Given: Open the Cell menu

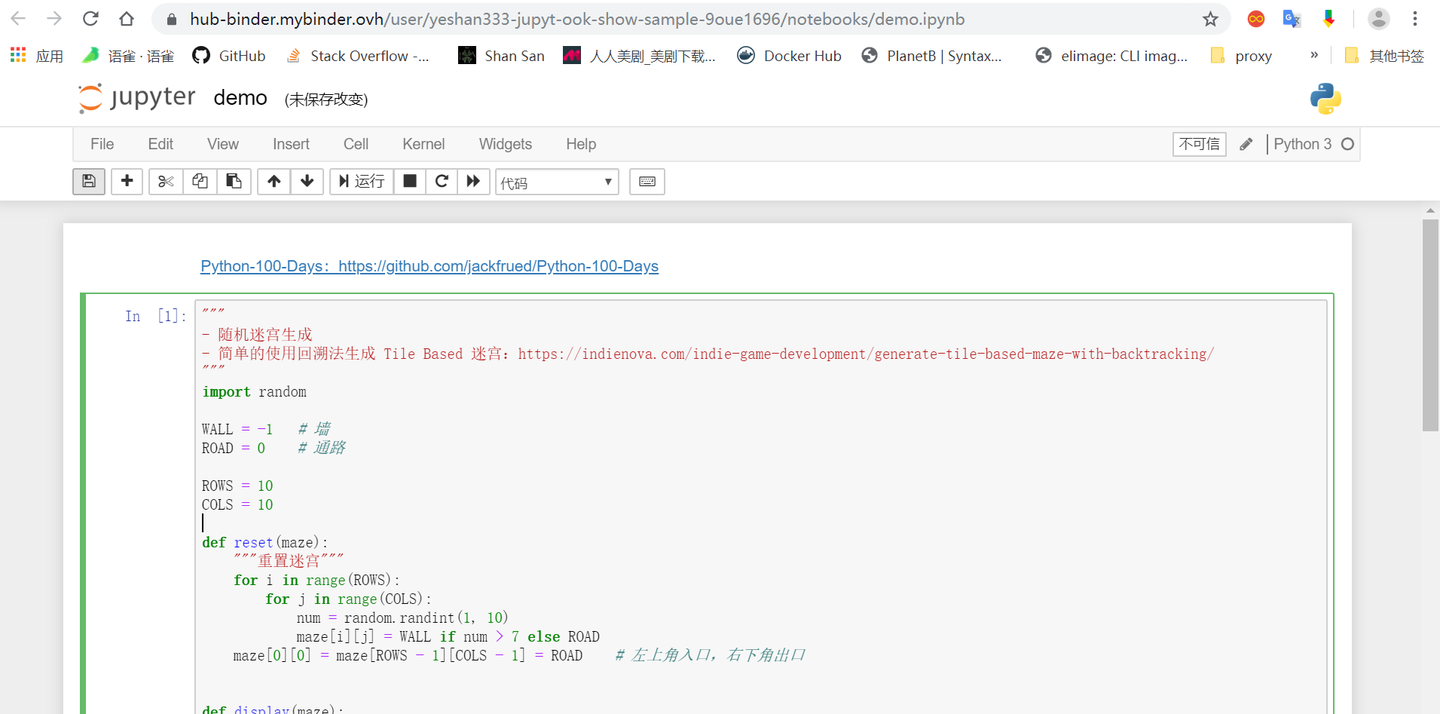Looking at the screenshot, I should point(355,144).
